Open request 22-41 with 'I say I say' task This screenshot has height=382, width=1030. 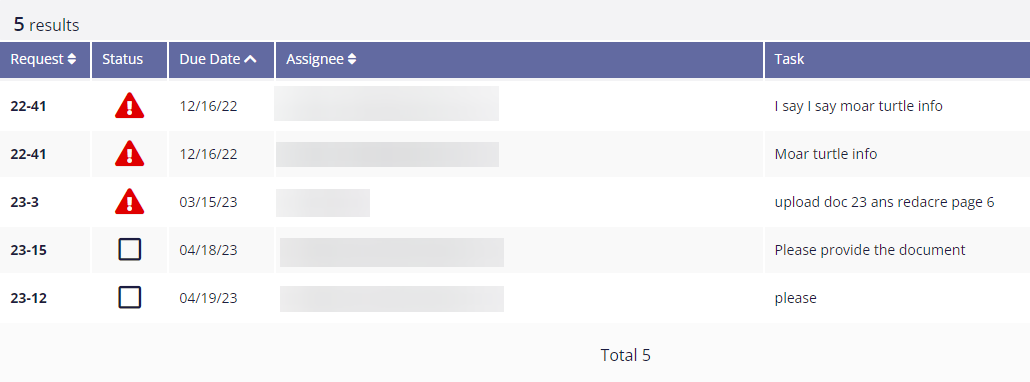click(x=28, y=106)
